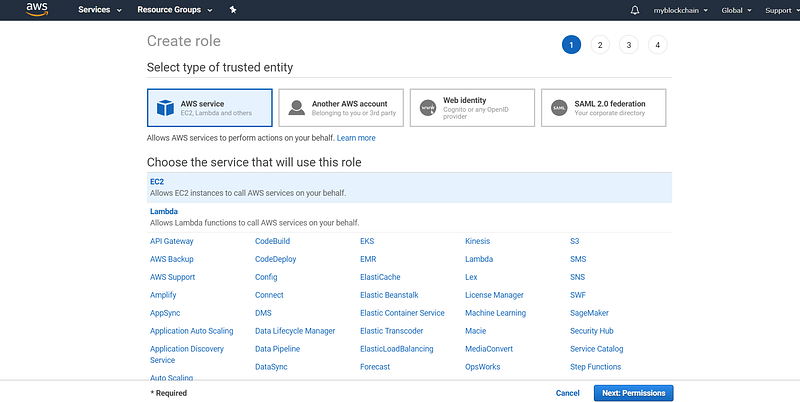This screenshot has height=402, width=800.
Task: Select the highlighted EC2 service row
Action: (x=409, y=187)
